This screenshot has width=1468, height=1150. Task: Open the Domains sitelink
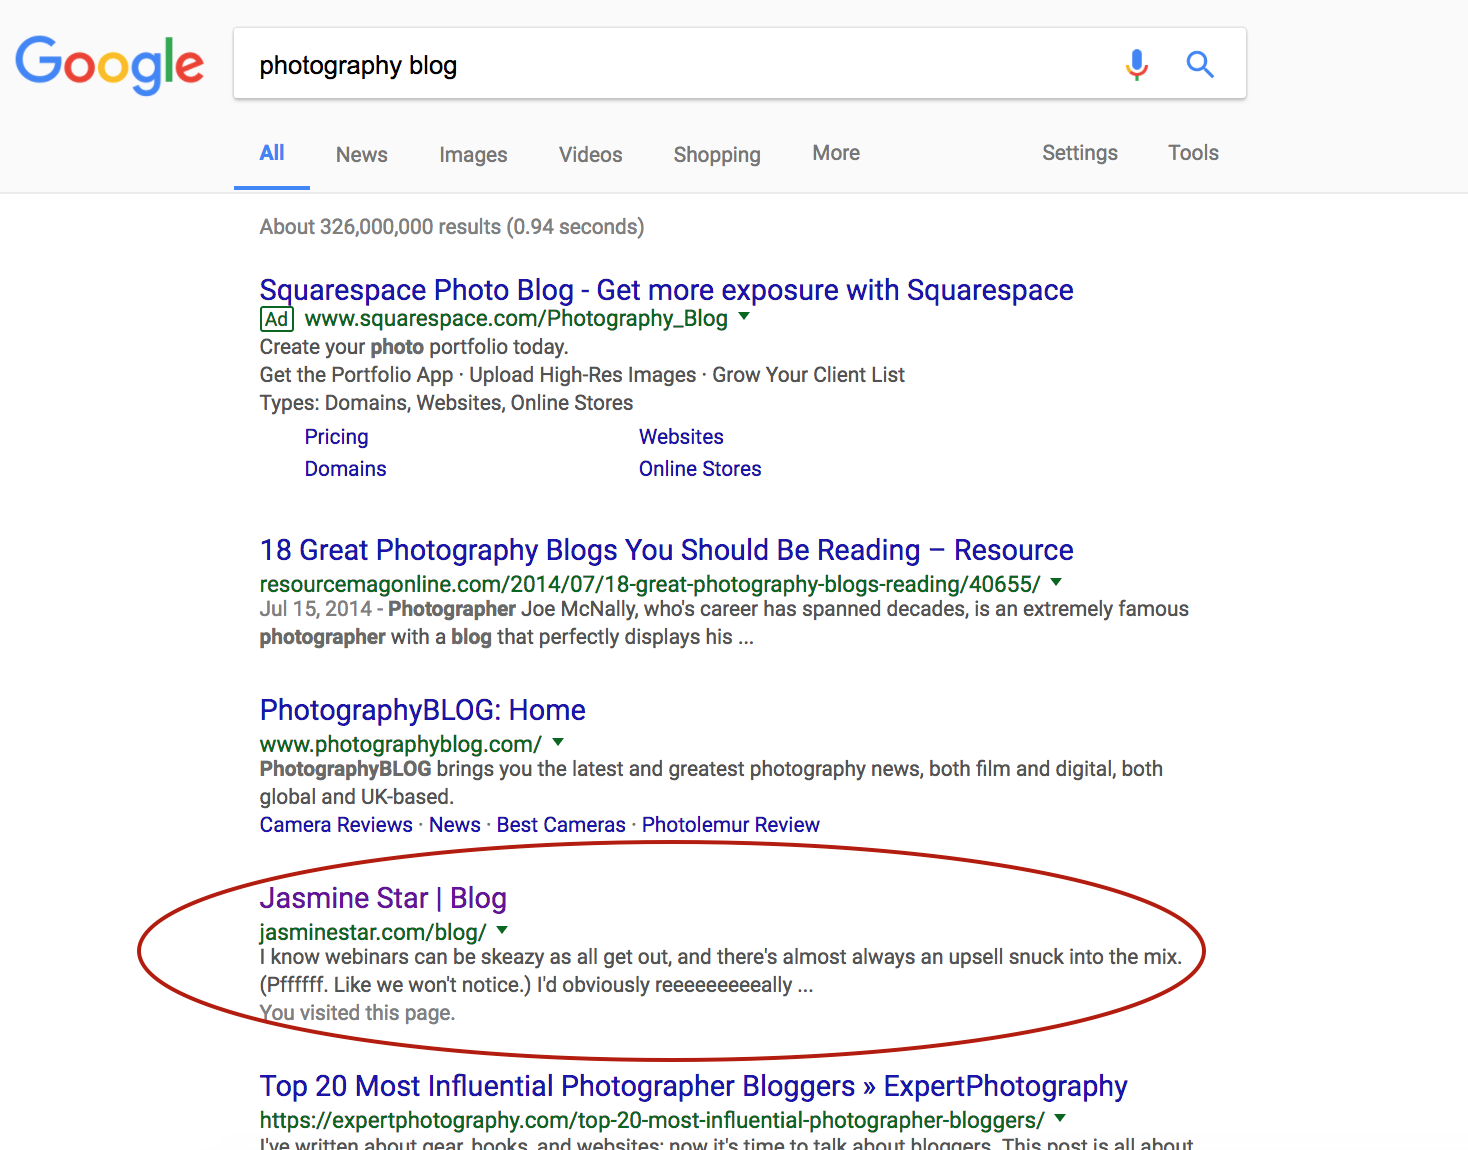click(x=345, y=469)
